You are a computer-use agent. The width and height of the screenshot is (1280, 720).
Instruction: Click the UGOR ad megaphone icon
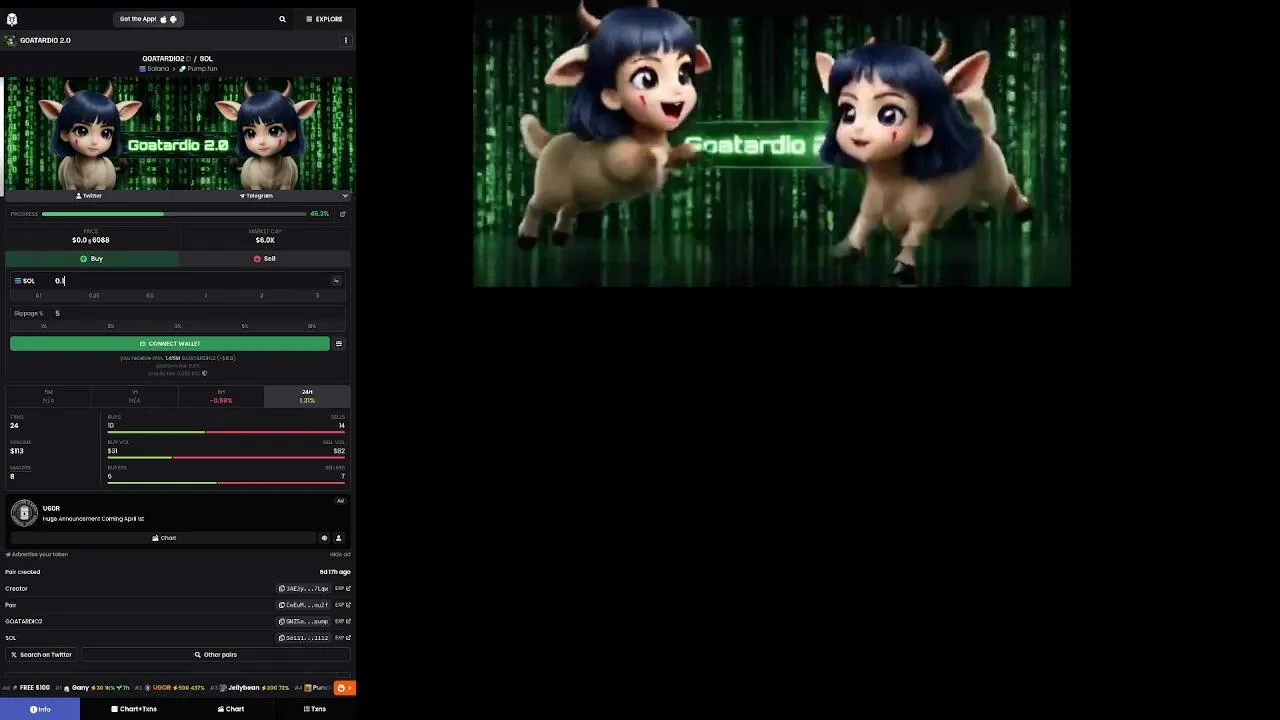(x=324, y=538)
